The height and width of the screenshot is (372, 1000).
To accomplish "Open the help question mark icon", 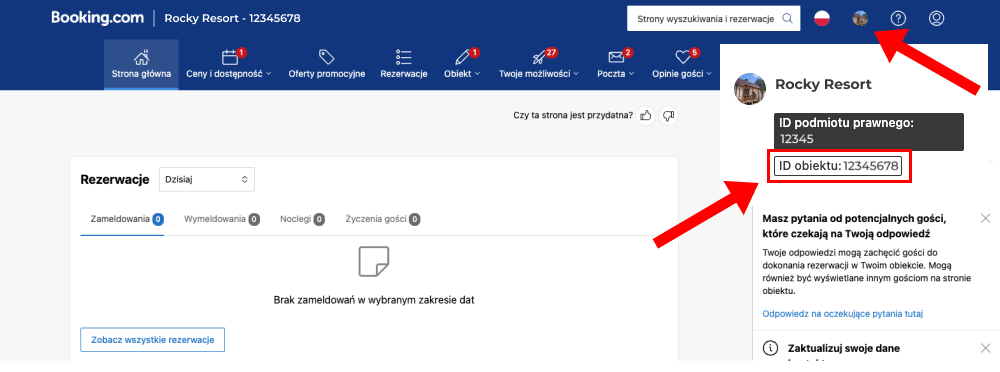I will point(898,19).
